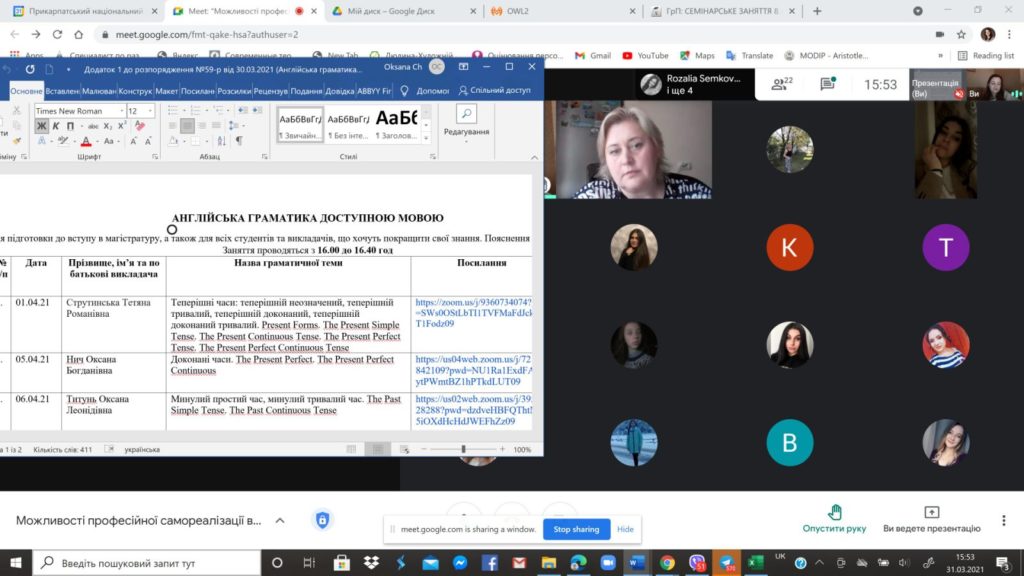Lower hand with Опустити руку
This screenshot has width=1024, height=576.
835,518
